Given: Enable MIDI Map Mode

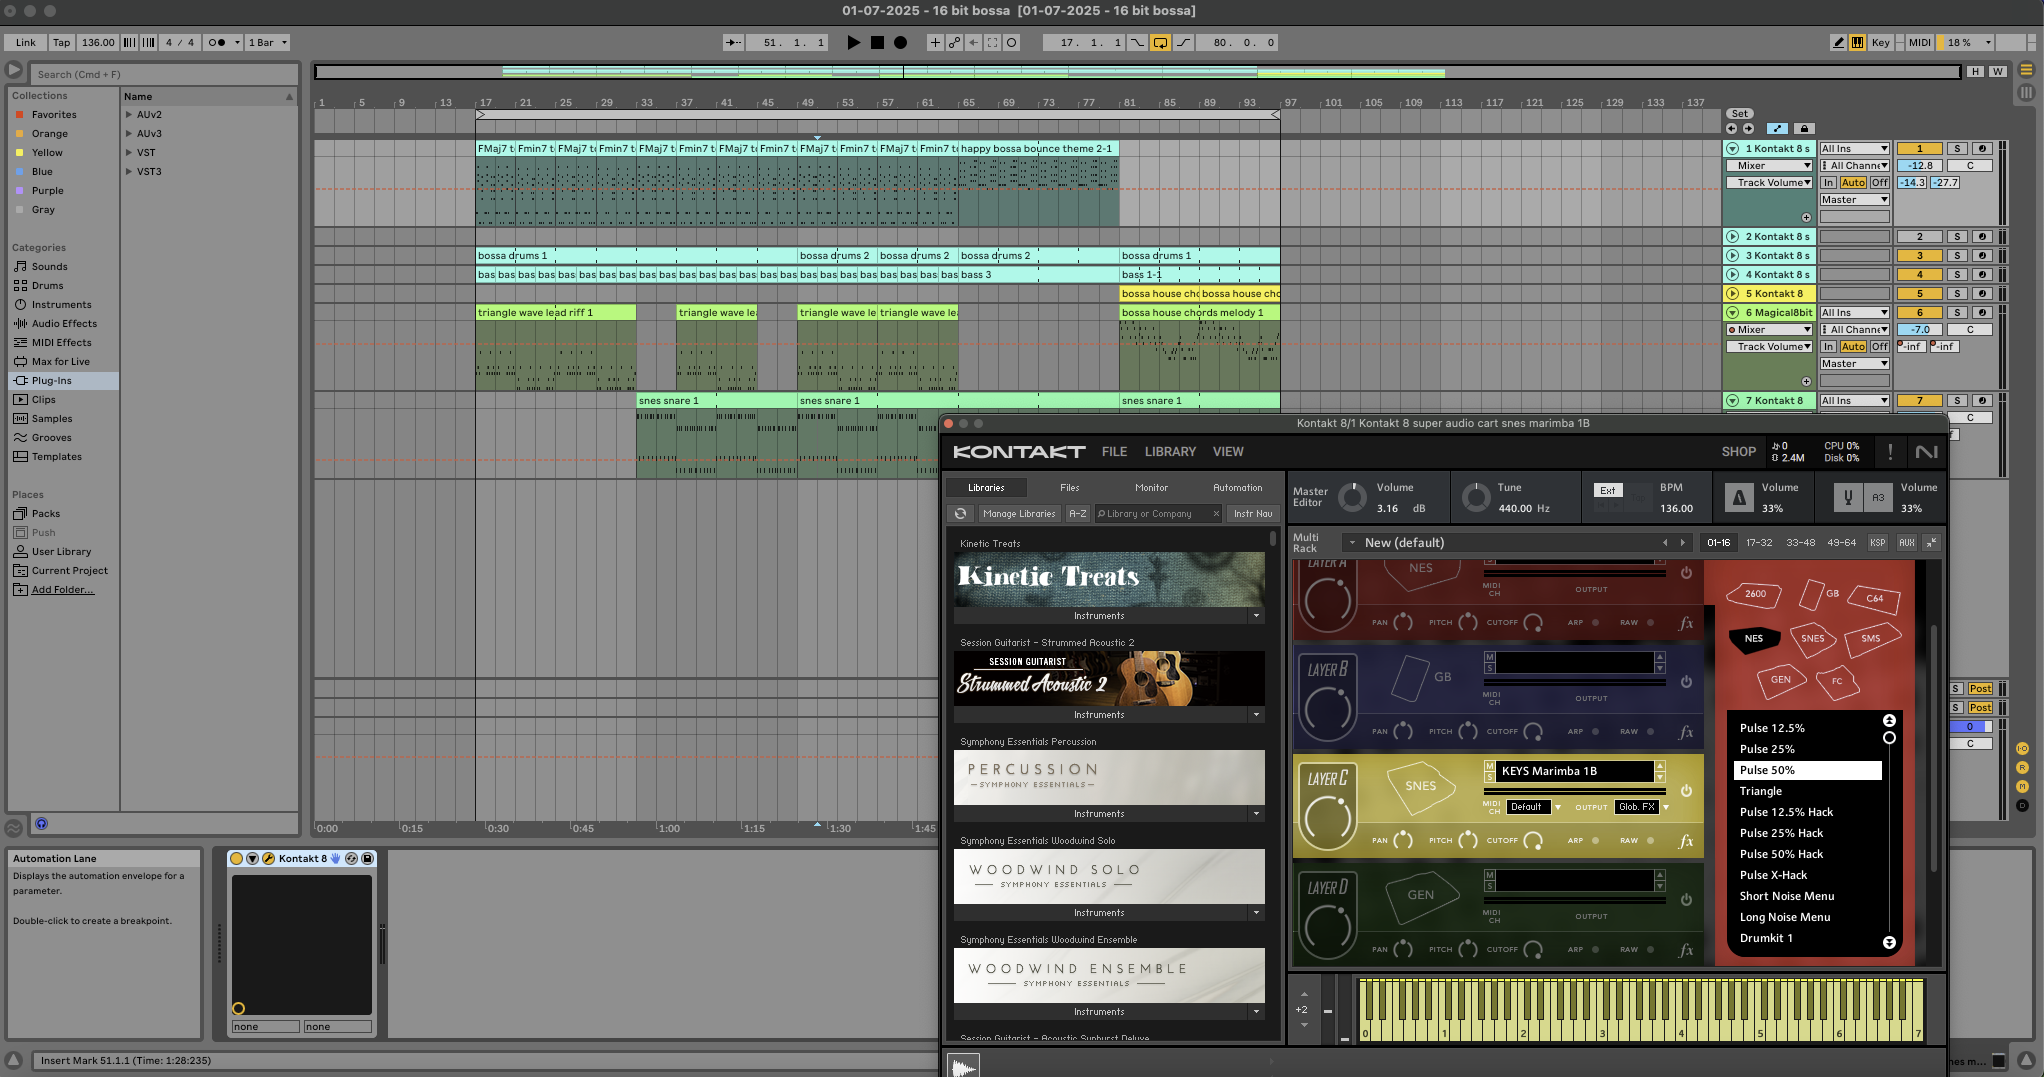Looking at the screenshot, I should (x=1919, y=43).
